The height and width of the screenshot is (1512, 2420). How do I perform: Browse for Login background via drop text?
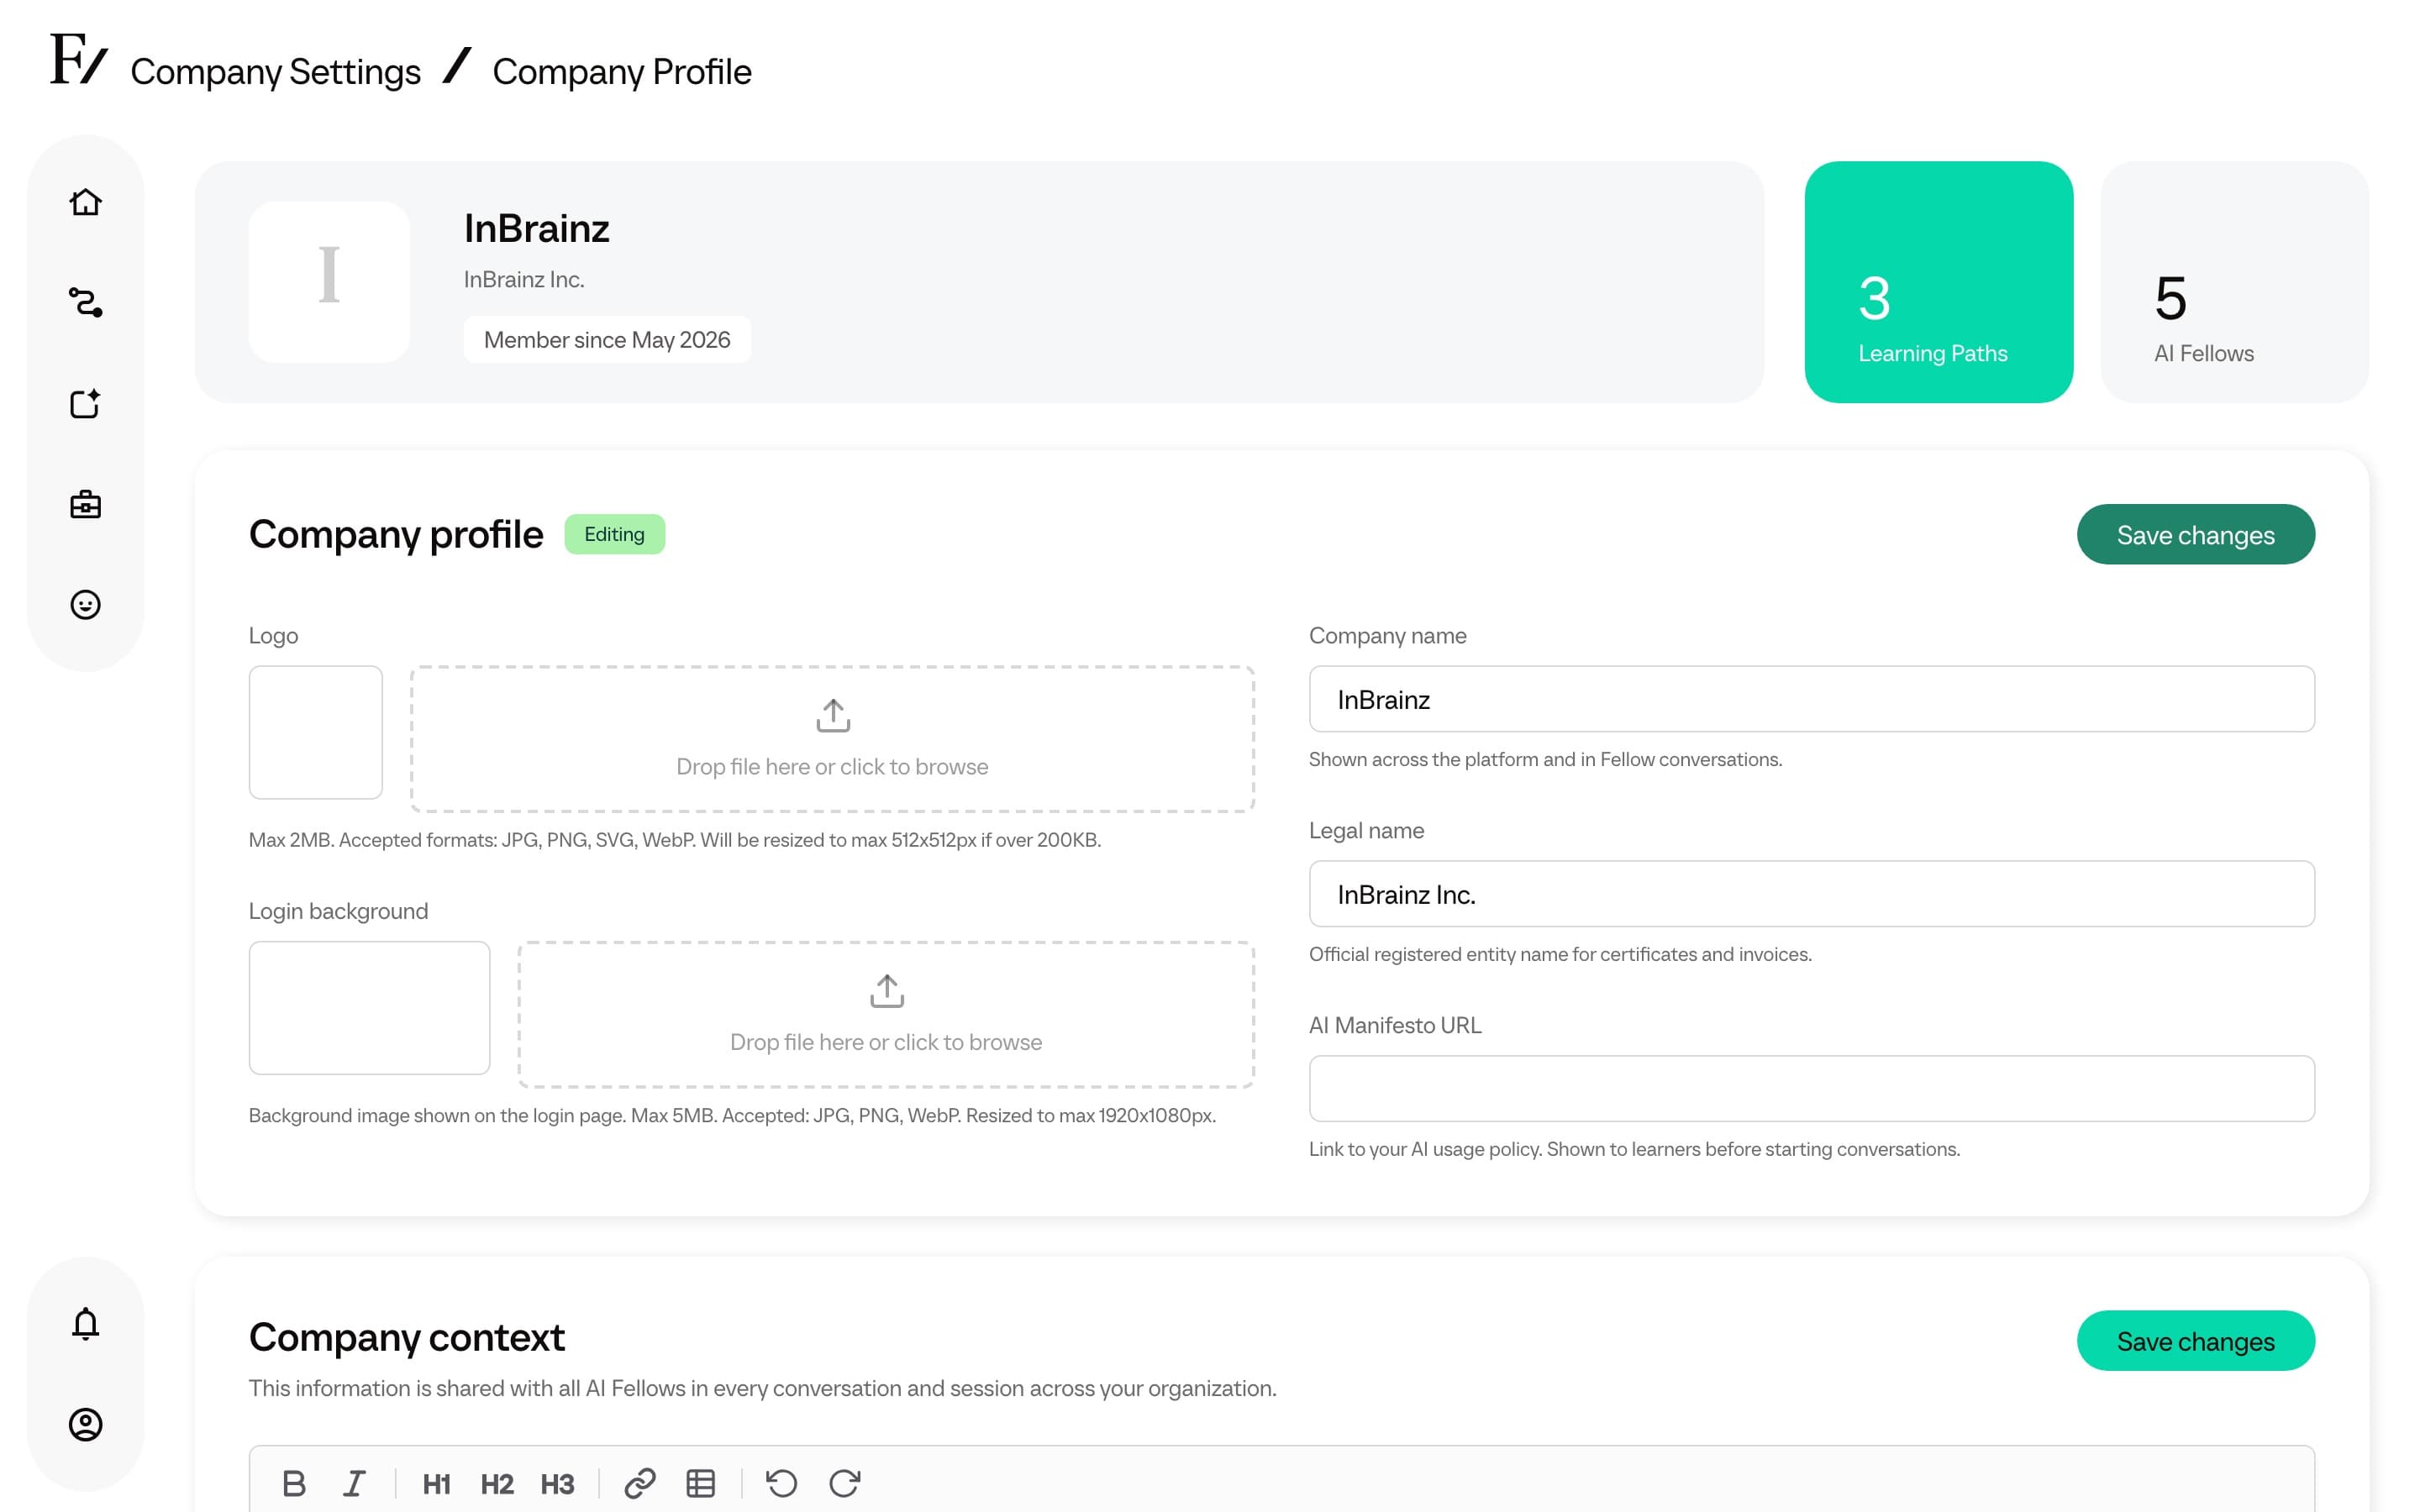click(886, 1042)
